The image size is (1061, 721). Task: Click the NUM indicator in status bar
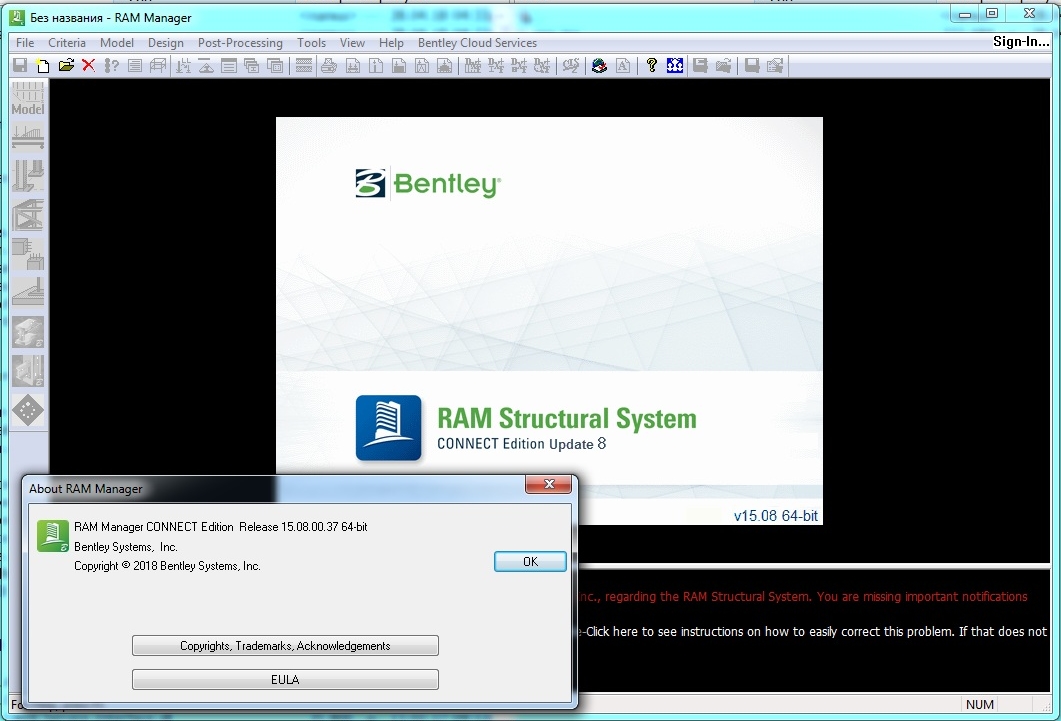[x=980, y=705]
